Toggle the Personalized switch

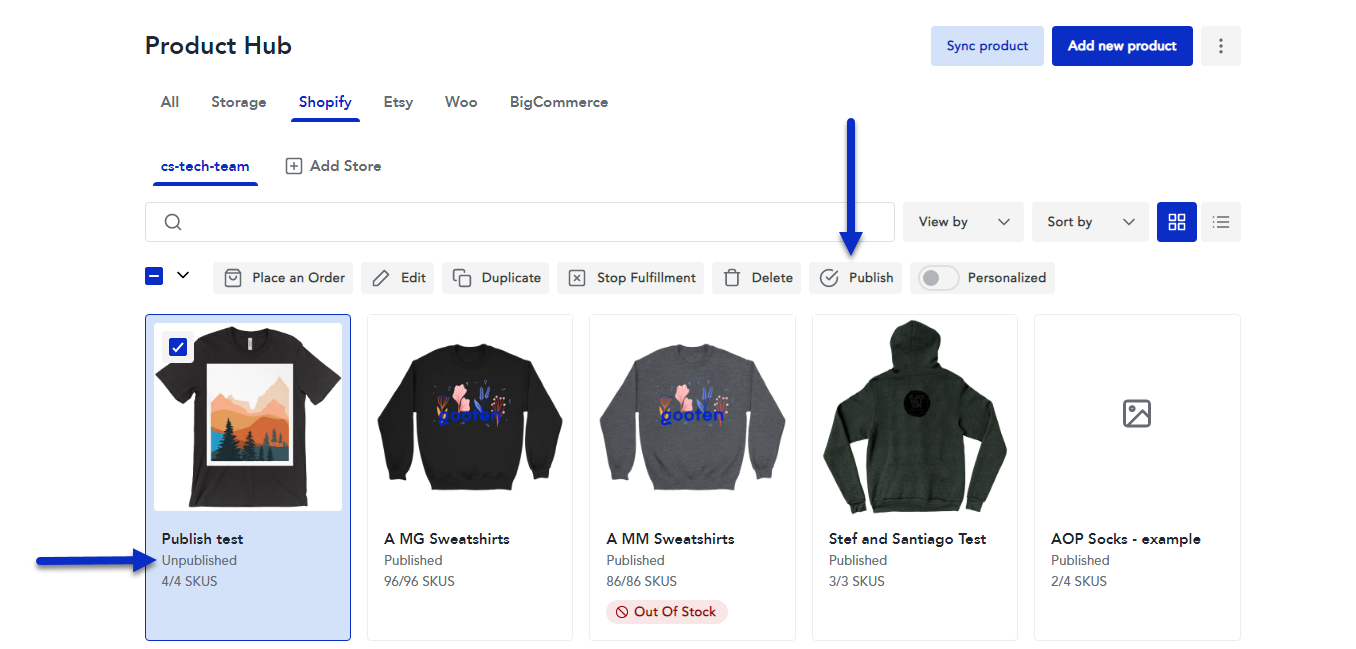[x=939, y=278]
